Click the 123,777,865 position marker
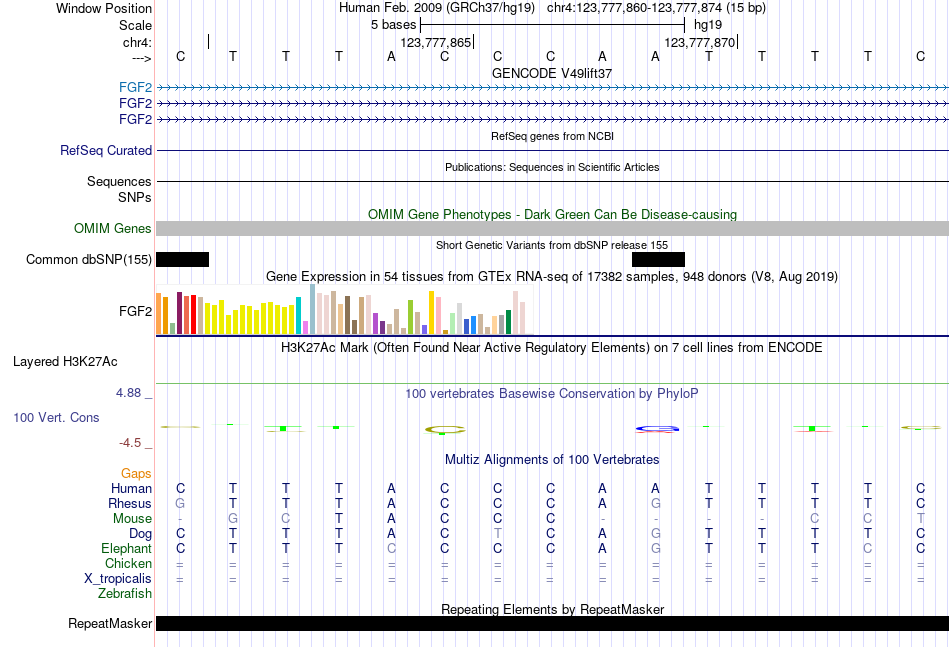Viewport: 950px width, 647px height. (x=436, y=42)
